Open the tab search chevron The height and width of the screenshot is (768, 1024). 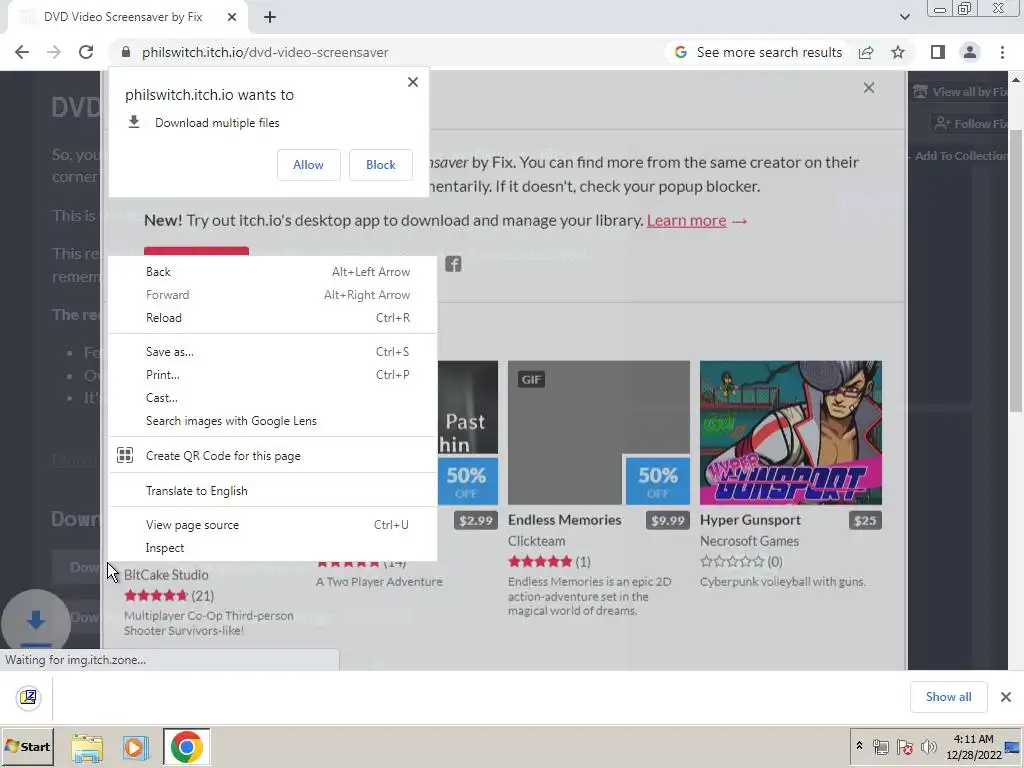(x=904, y=17)
